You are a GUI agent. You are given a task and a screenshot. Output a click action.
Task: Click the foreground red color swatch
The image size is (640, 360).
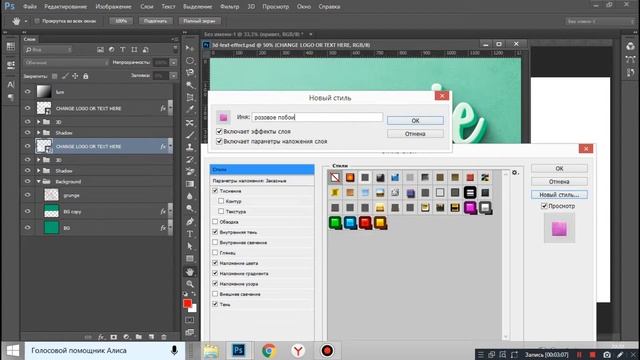(187, 303)
